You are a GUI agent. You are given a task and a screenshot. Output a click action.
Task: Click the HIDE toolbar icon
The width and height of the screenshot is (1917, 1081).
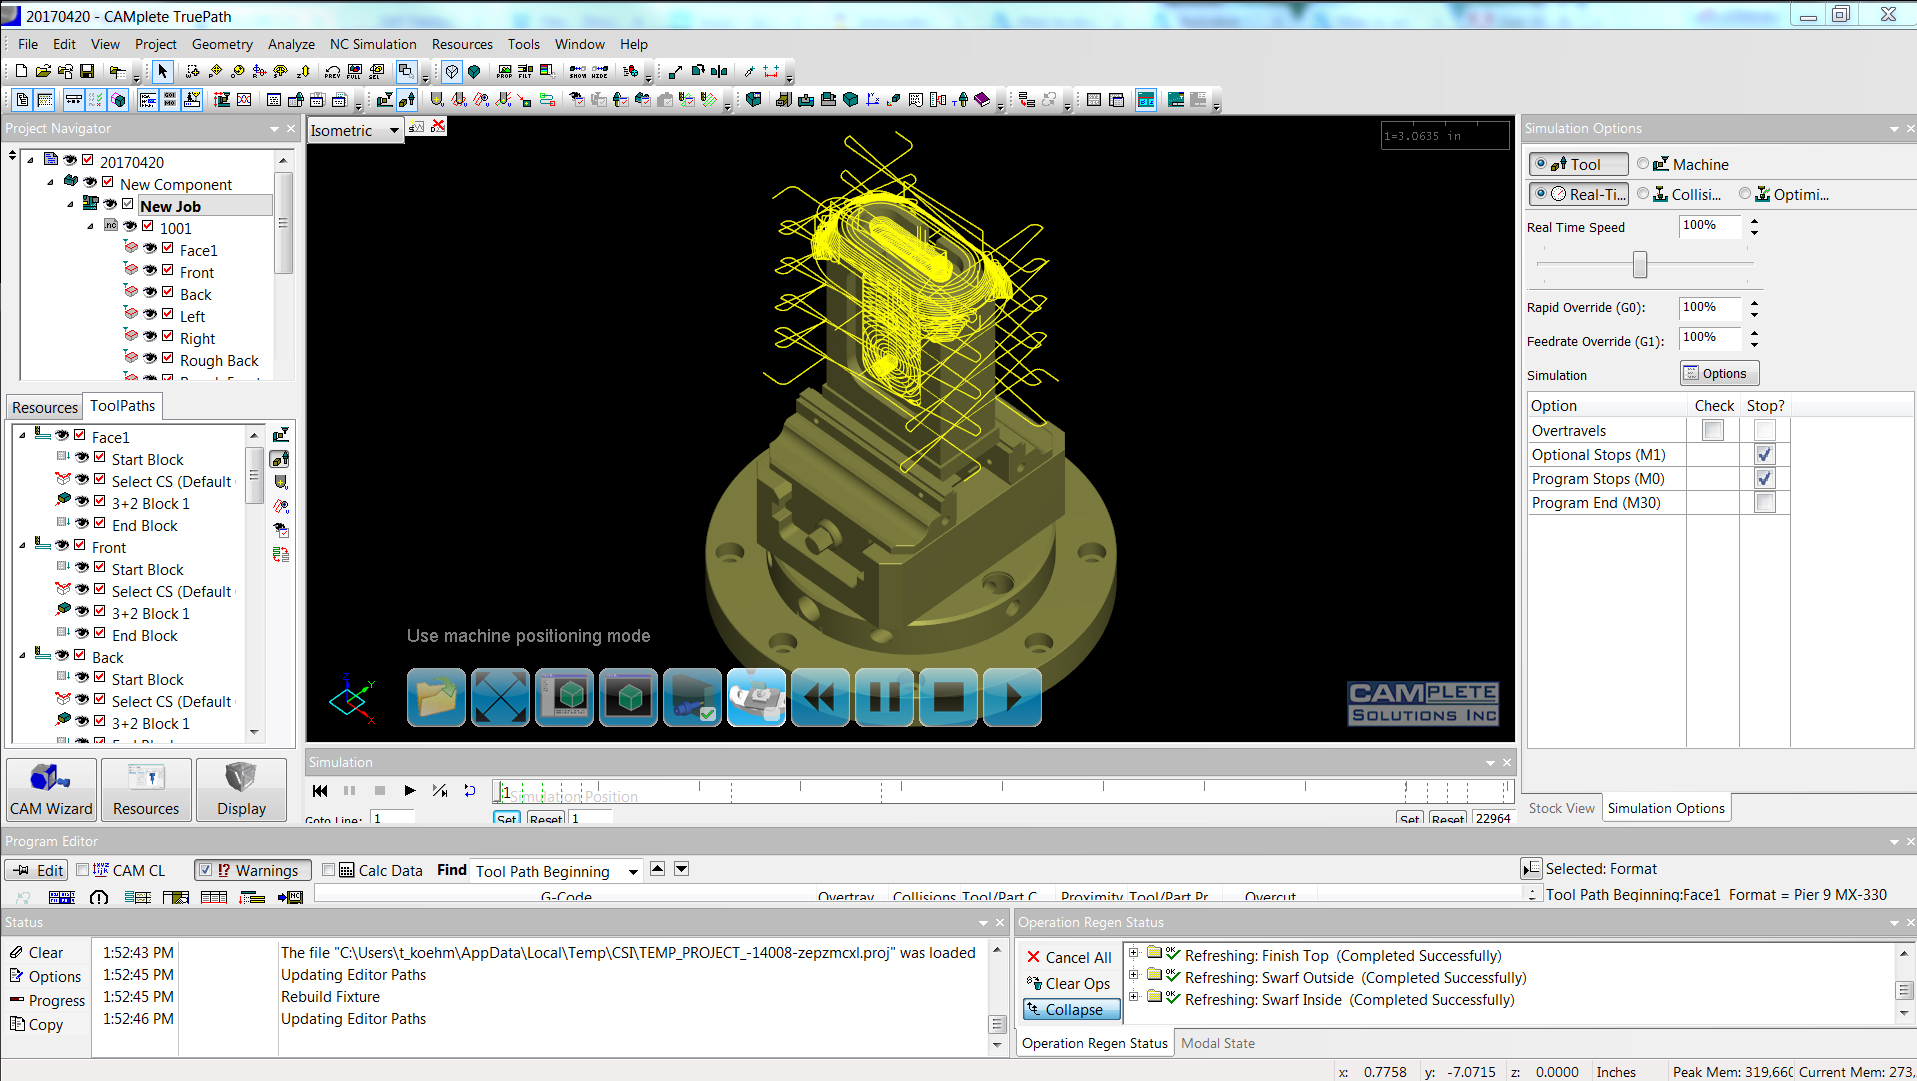click(x=600, y=71)
